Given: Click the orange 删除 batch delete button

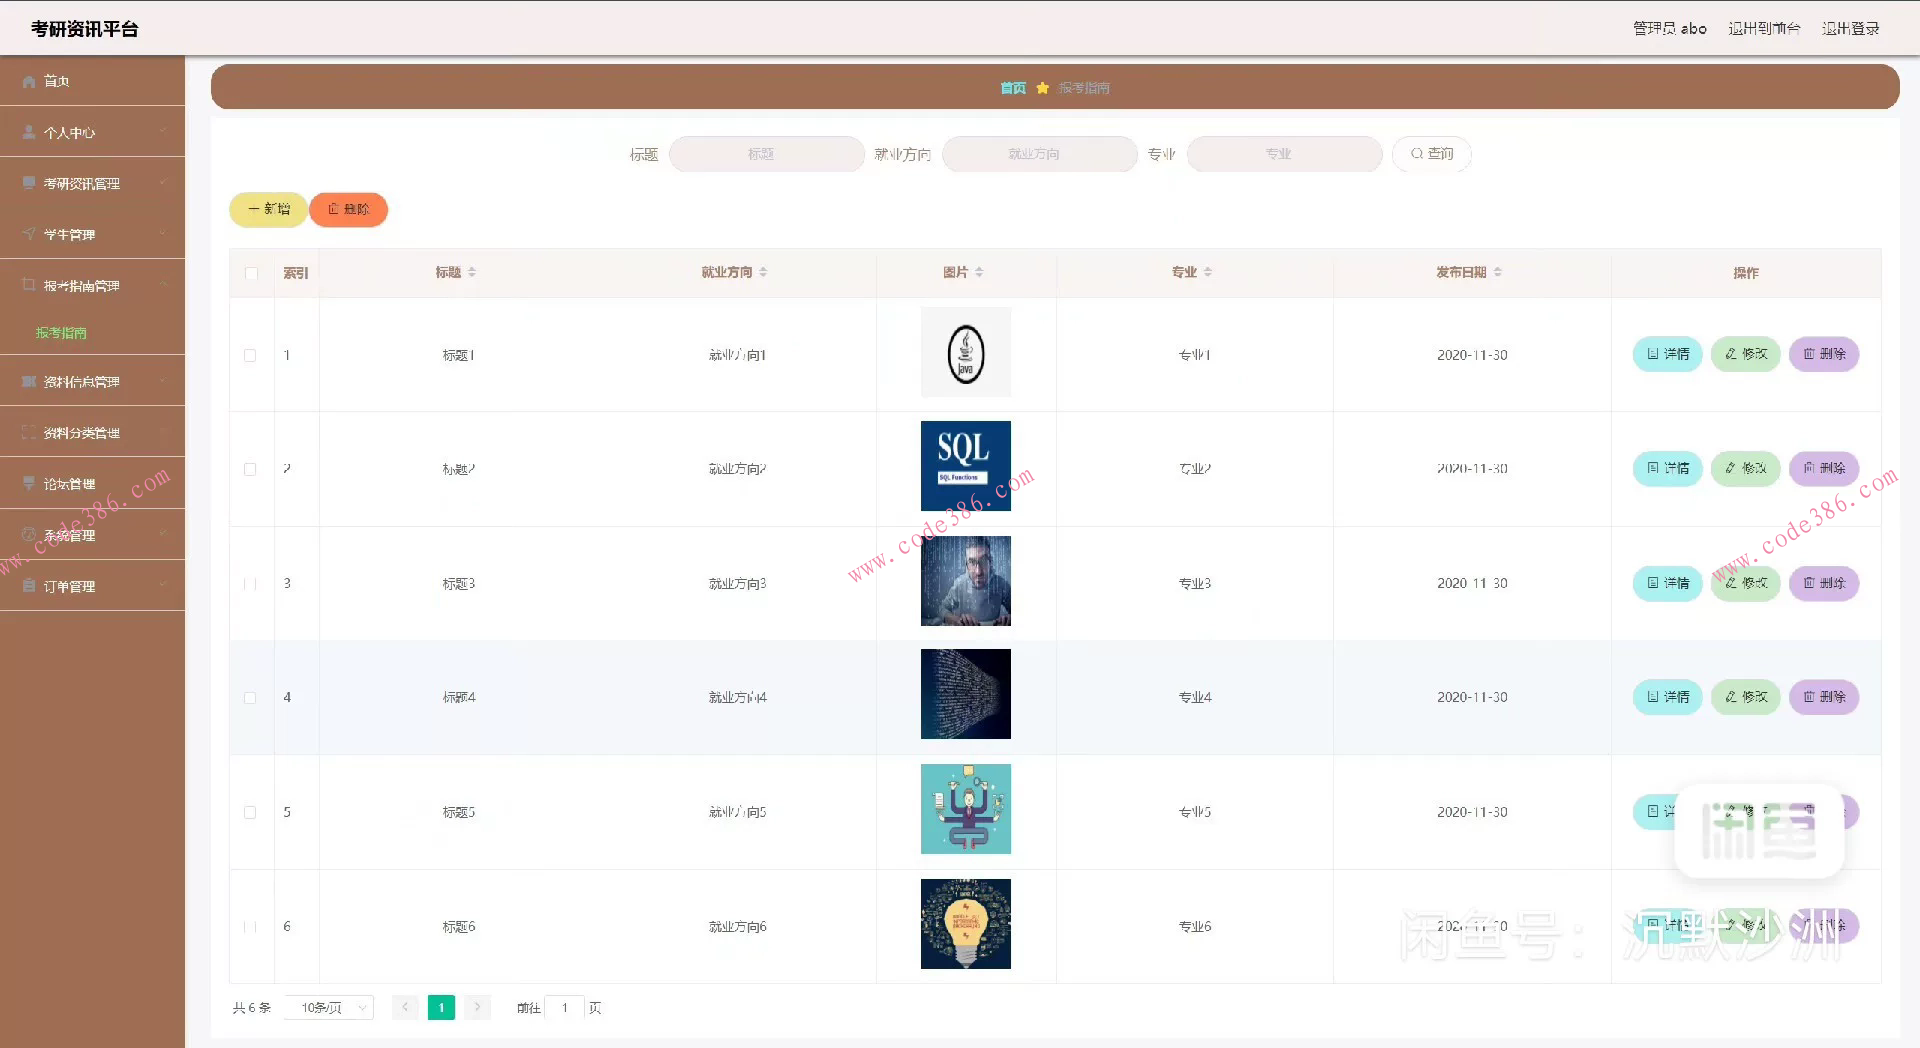Looking at the screenshot, I should (x=348, y=209).
